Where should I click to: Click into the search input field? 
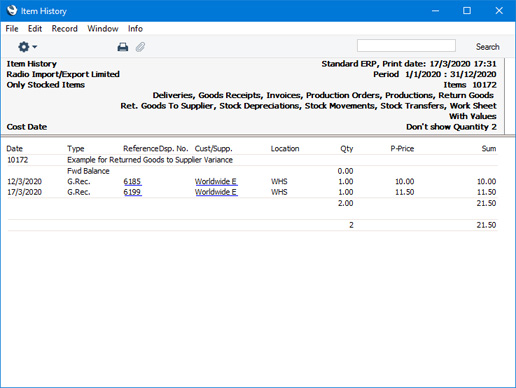tap(406, 46)
